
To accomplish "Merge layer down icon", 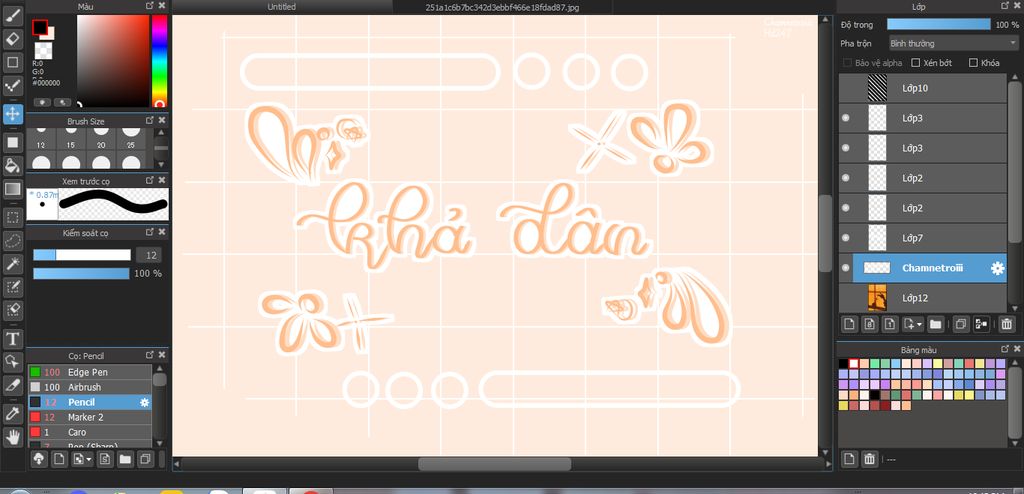I will point(980,323).
